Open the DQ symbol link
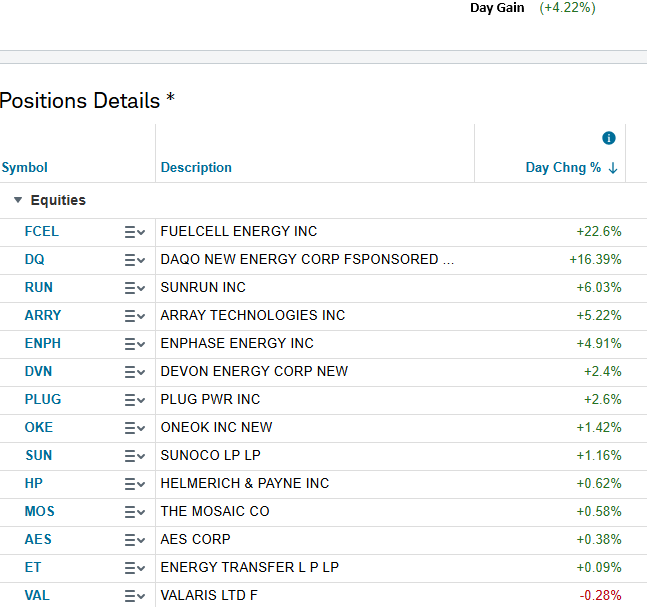Image resolution: width=647 pixels, height=607 pixels. [x=34, y=259]
